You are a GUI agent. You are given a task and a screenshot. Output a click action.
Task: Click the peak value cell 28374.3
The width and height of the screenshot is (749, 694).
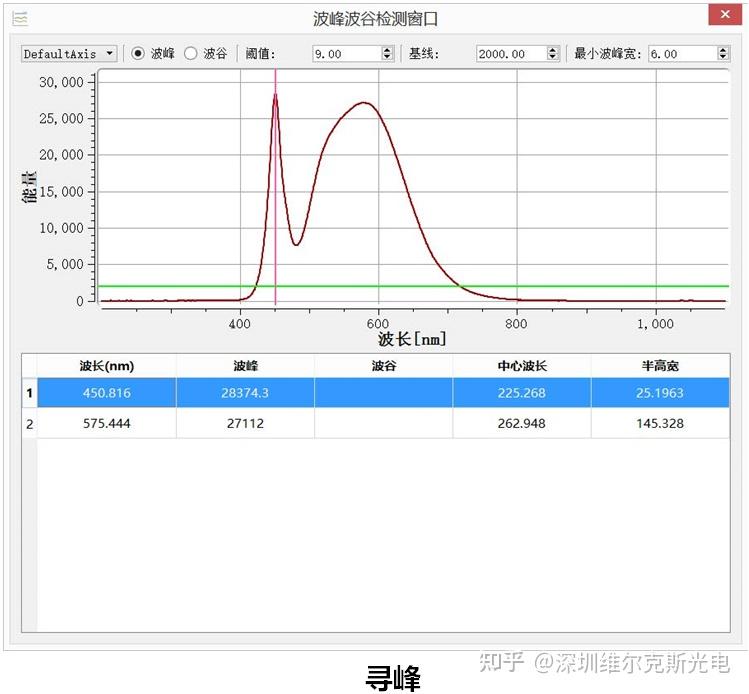(x=246, y=393)
